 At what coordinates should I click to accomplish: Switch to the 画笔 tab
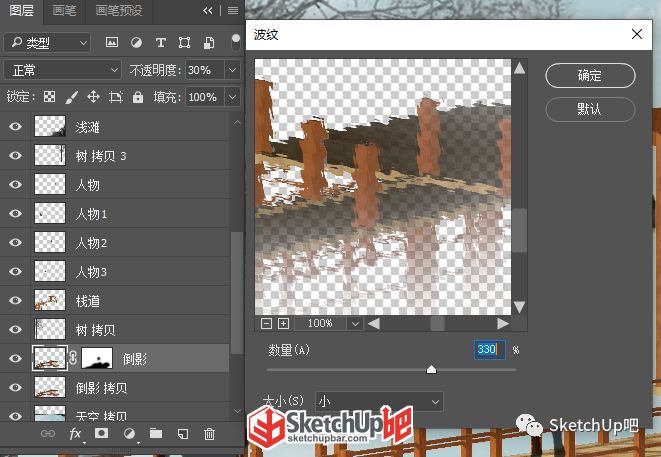coord(64,11)
